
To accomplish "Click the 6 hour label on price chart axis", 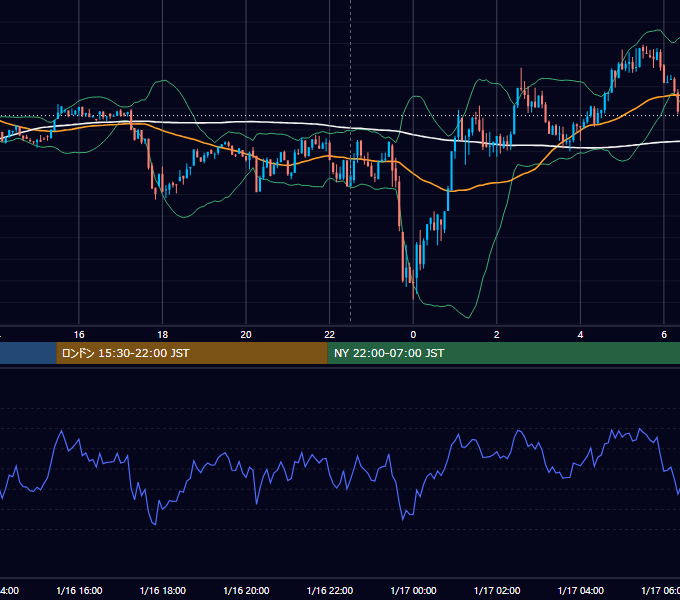I will 664,335.
